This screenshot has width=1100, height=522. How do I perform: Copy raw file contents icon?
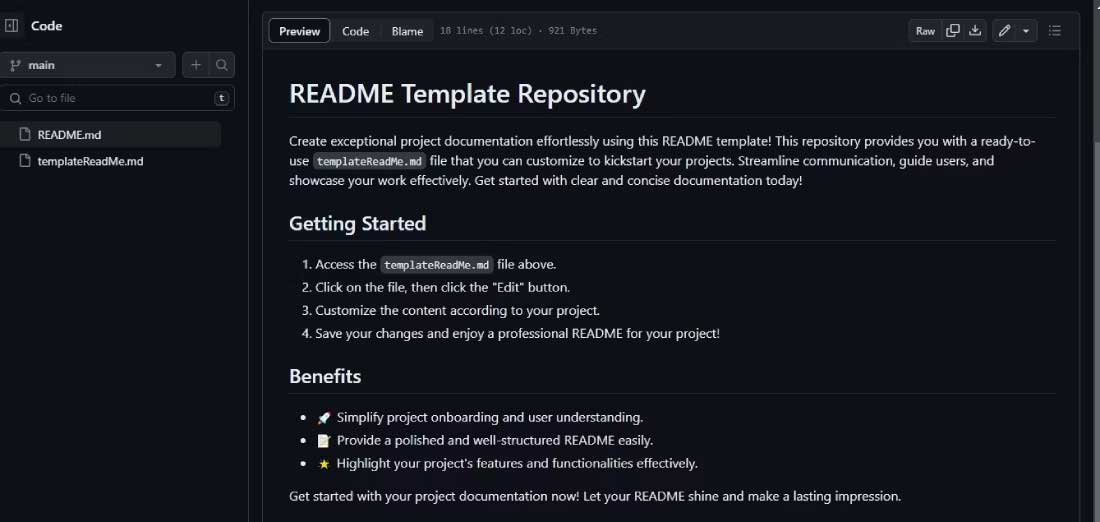click(953, 31)
